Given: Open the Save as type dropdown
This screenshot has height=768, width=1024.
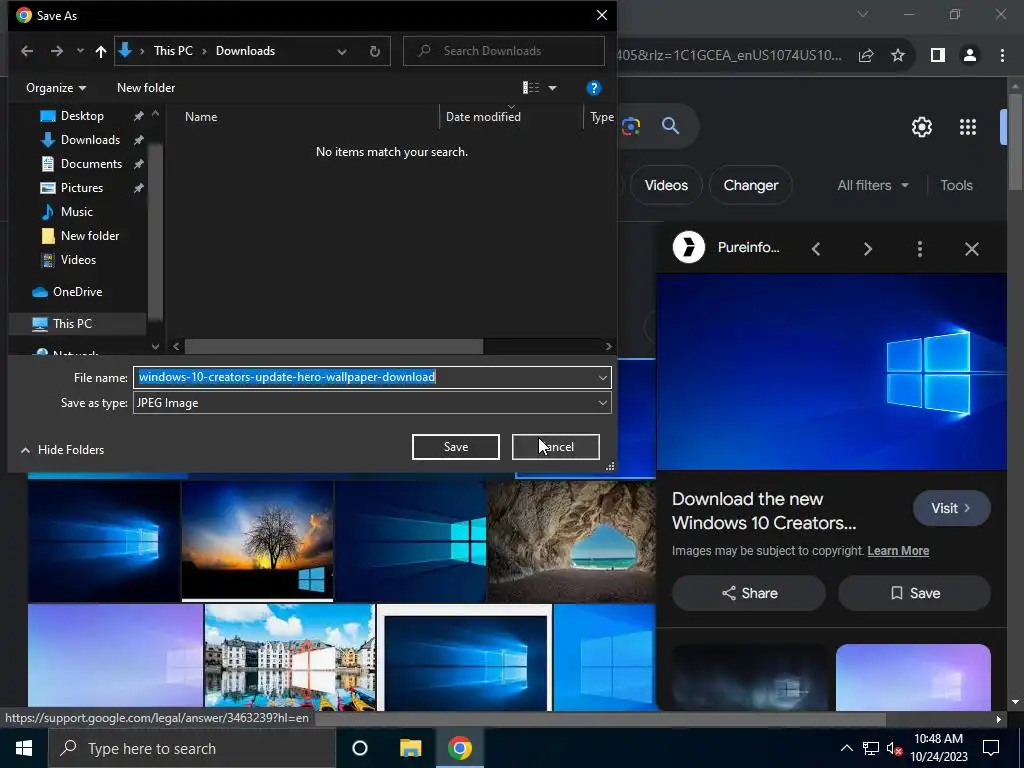Looking at the screenshot, I should (372, 403).
